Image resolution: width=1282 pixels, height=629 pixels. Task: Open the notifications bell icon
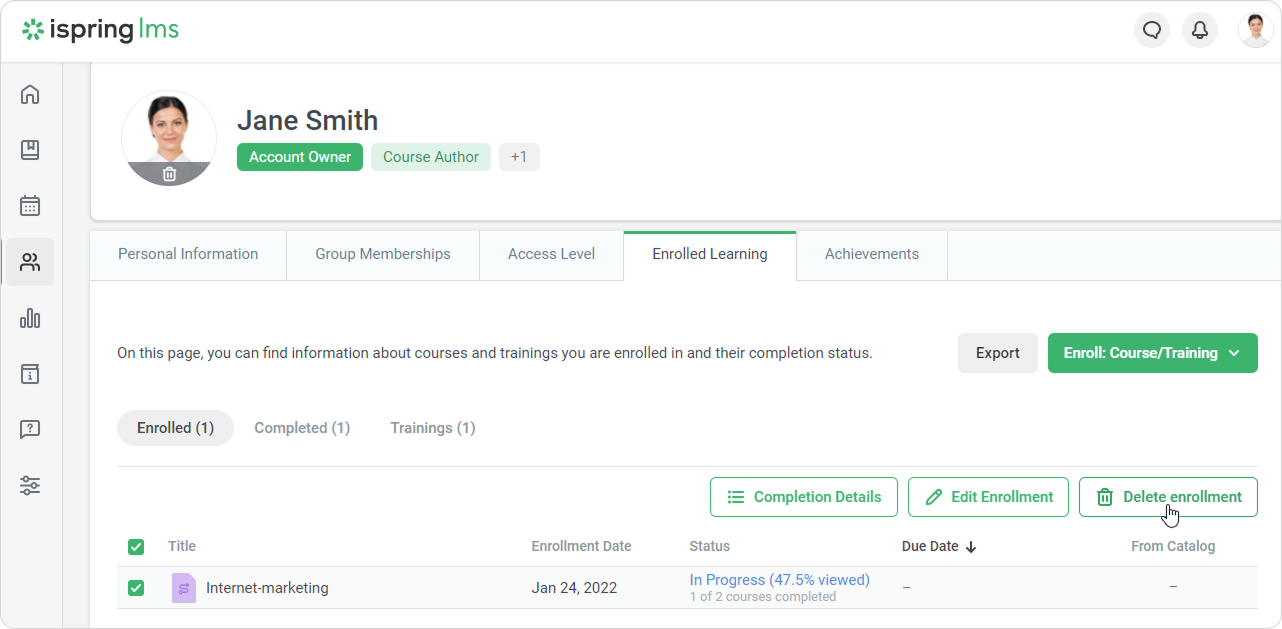(x=1200, y=30)
